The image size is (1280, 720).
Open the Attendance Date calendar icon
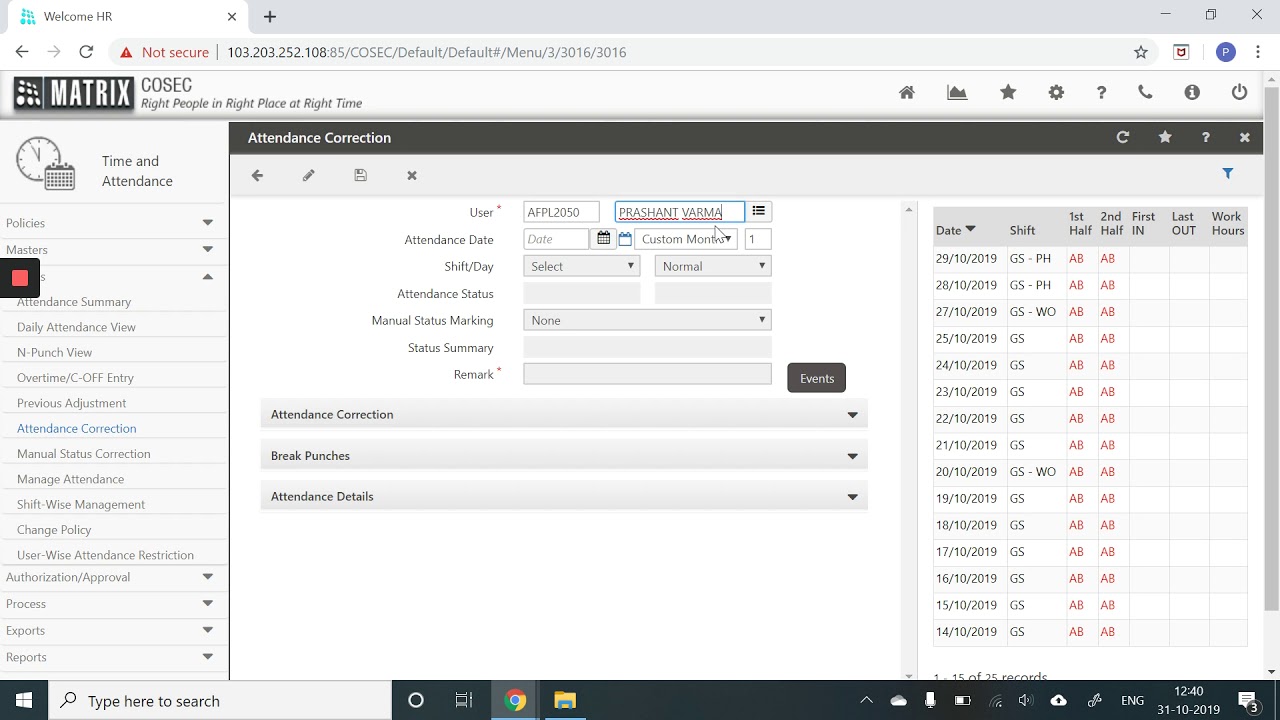603,238
